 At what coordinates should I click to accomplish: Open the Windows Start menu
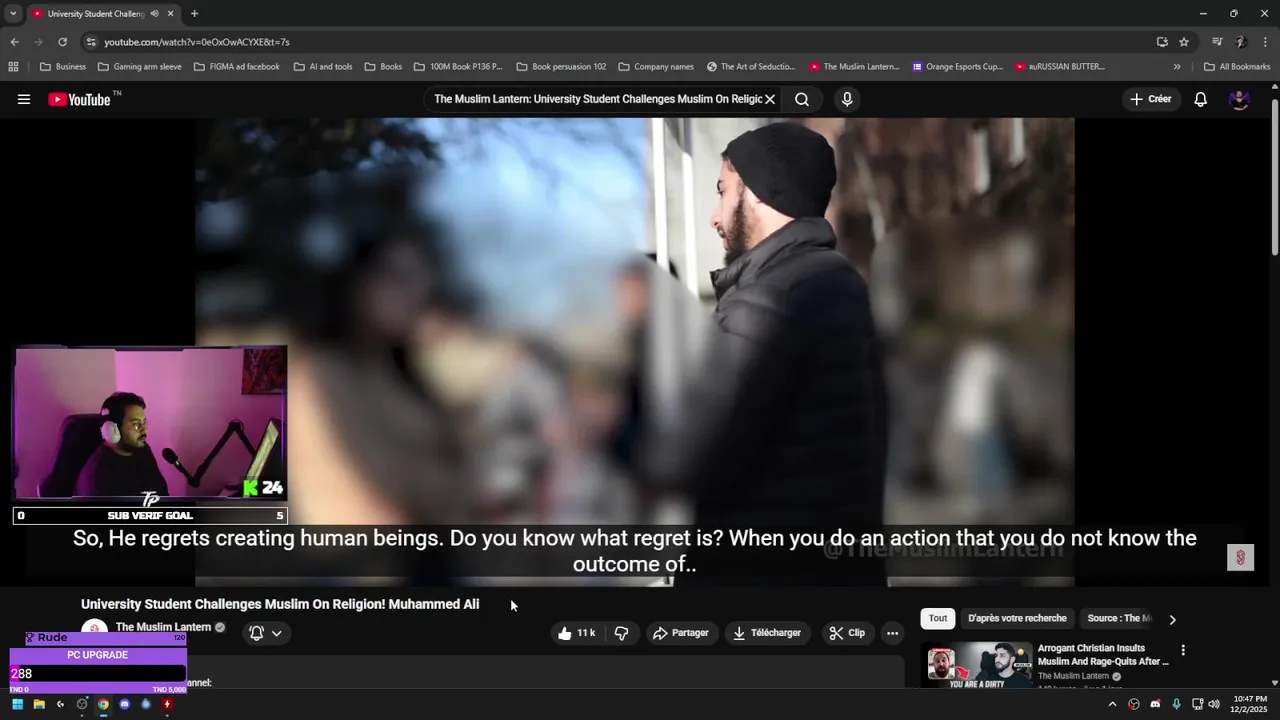(x=17, y=704)
